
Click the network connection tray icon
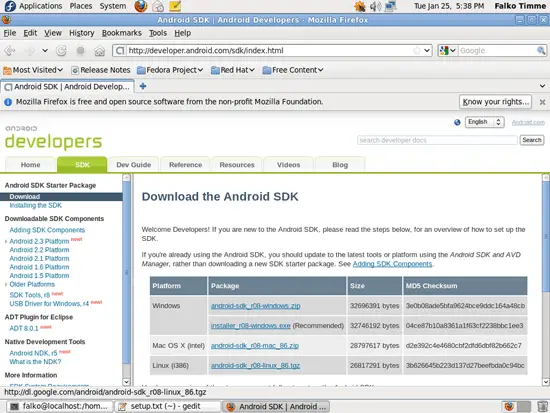[x=390, y=6]
